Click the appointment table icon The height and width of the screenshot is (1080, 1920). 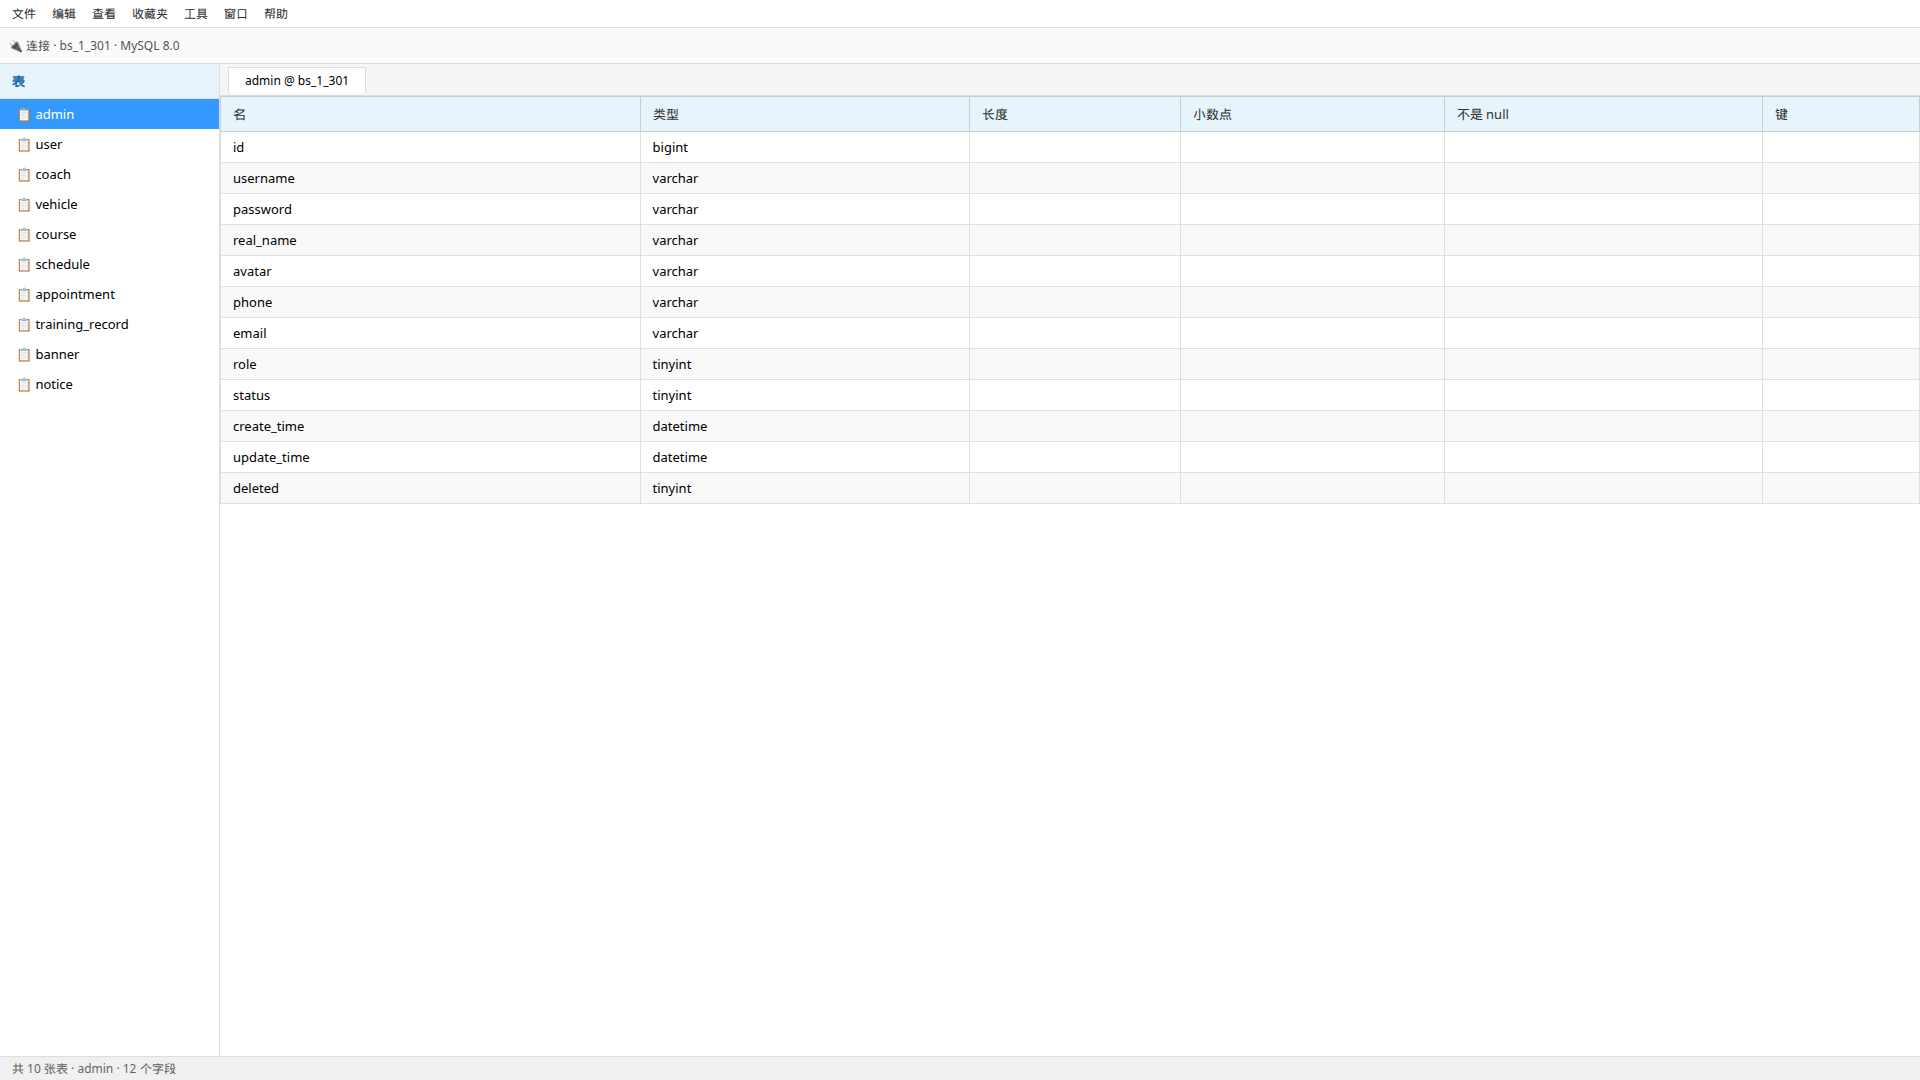coord(24,295)
